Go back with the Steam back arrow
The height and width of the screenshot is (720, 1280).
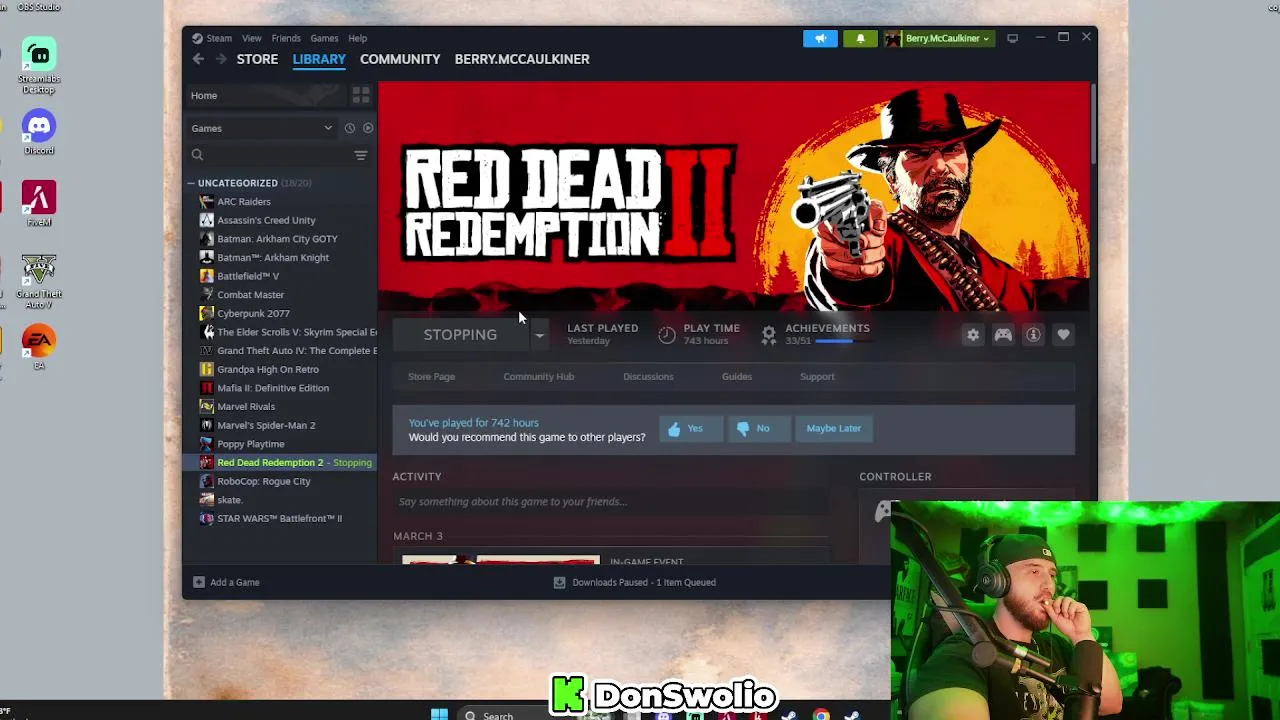[x=198, y=59]
